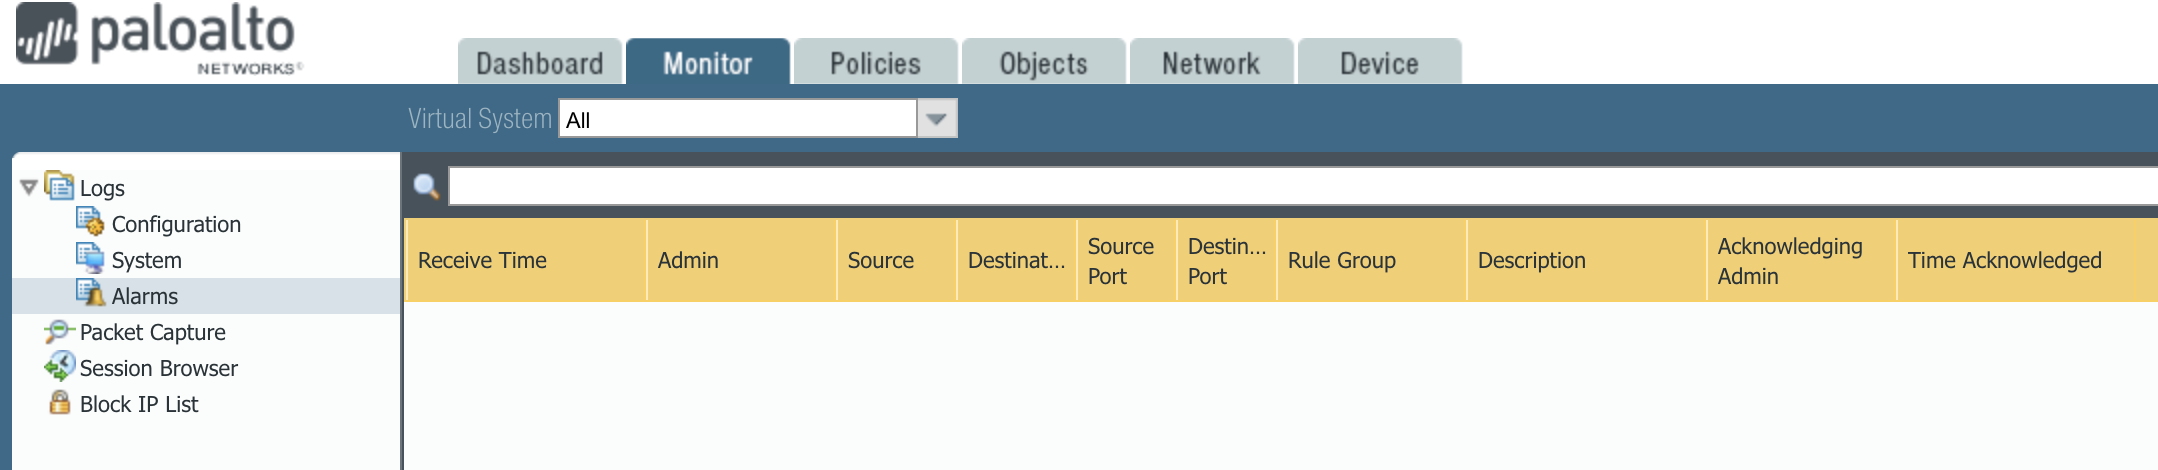Go to the Network tab
The width and height of the screenshot is (2158, 470).
tap(1211, 63)
